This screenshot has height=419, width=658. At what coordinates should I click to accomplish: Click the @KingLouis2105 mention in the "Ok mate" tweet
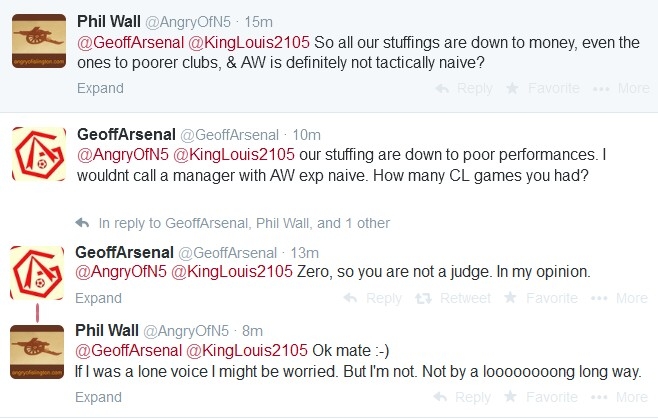[x=241, y=350]
